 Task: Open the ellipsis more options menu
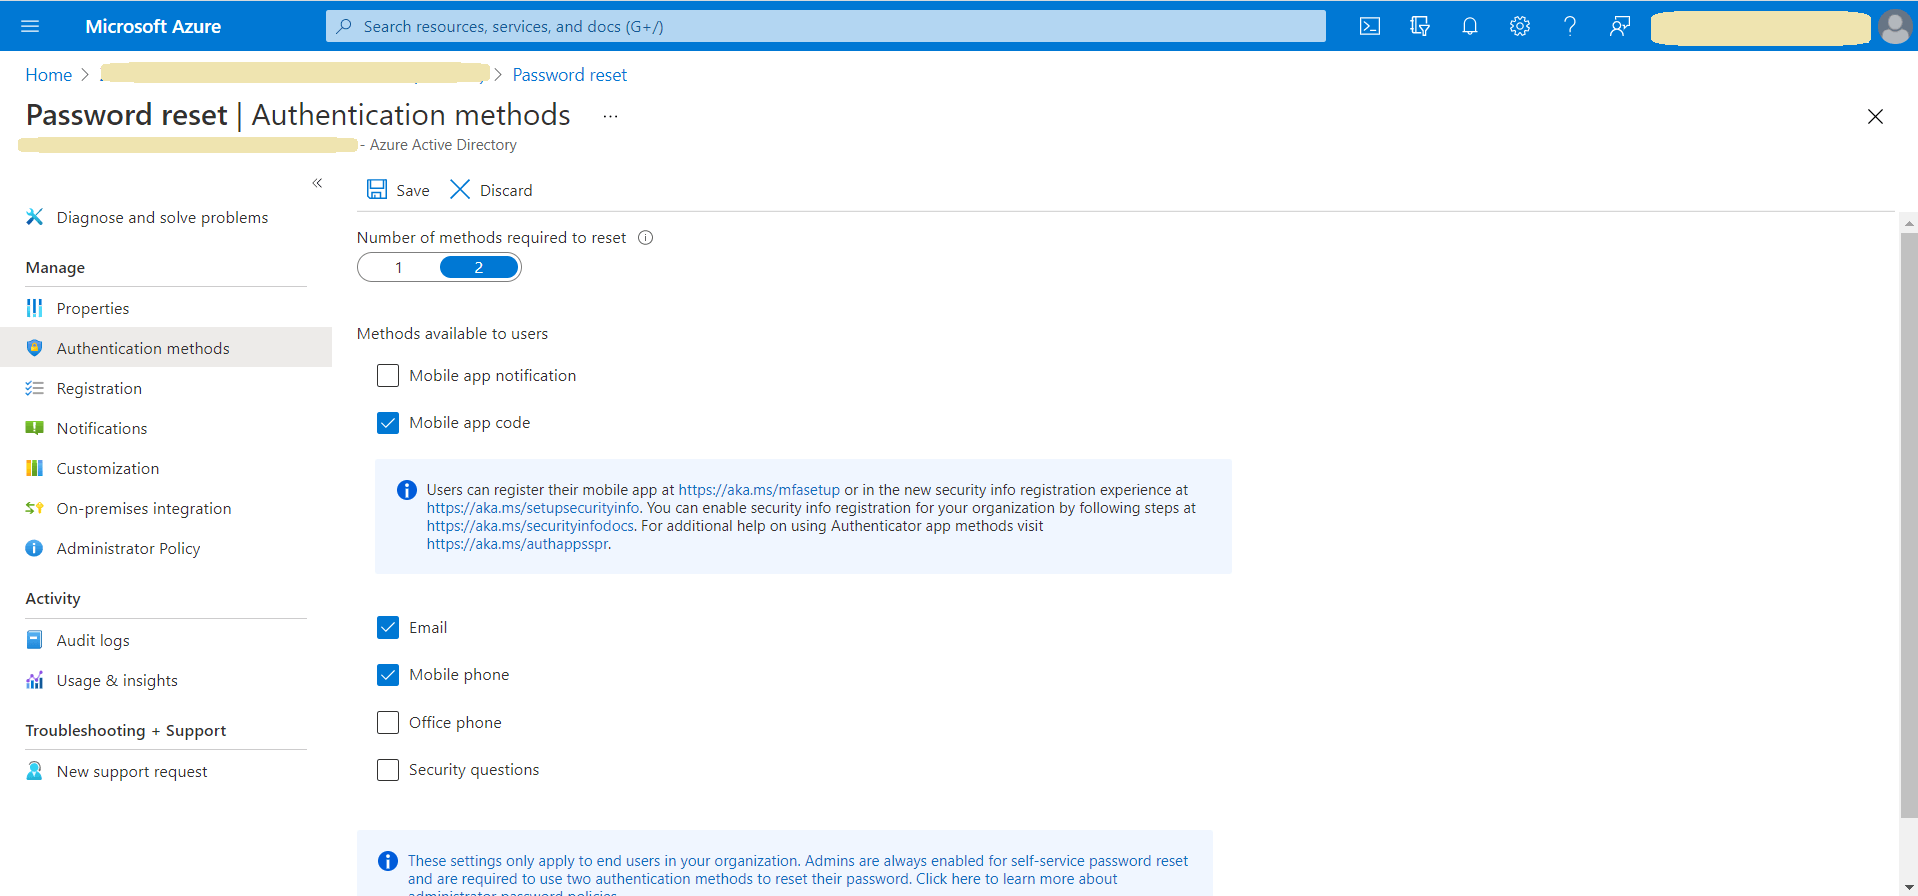tap(610, 117)
